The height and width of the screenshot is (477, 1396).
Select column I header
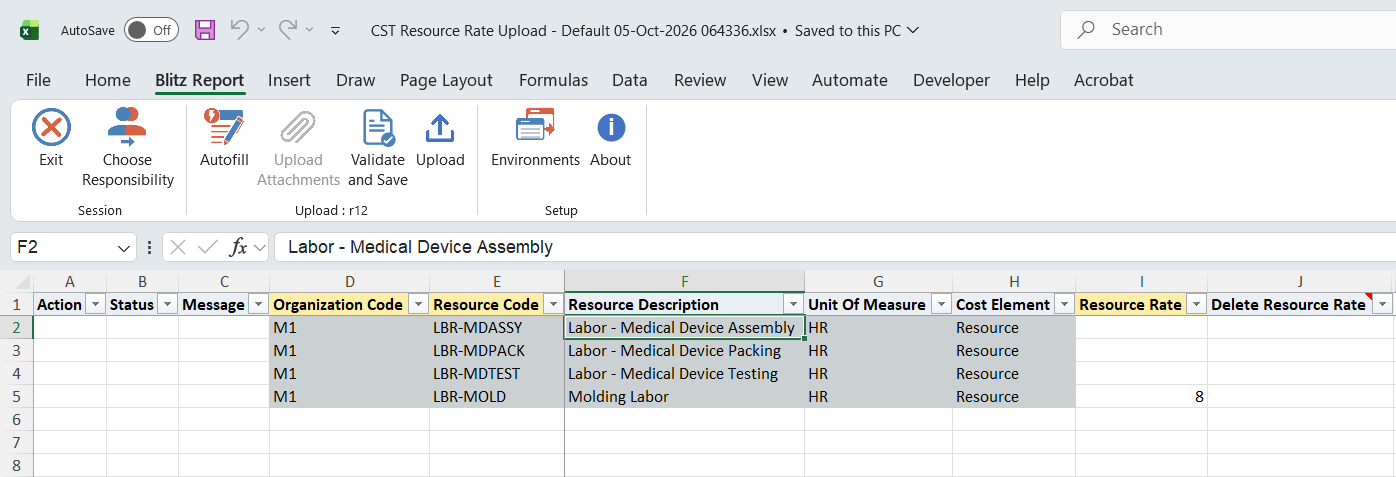tap(1142, 282)
